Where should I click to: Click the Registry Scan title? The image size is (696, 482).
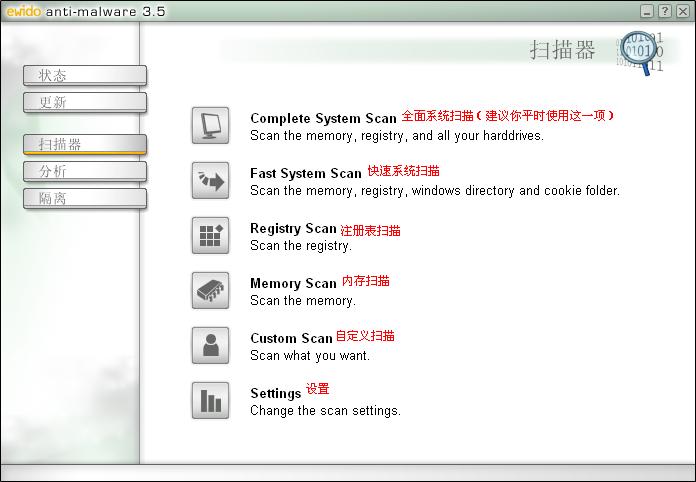(x=293, y=229)
